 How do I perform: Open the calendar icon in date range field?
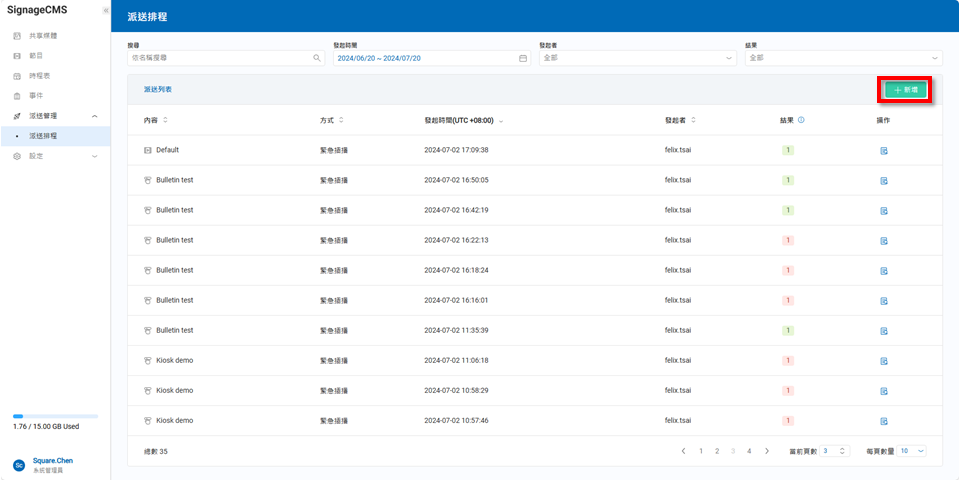point(523,58)
